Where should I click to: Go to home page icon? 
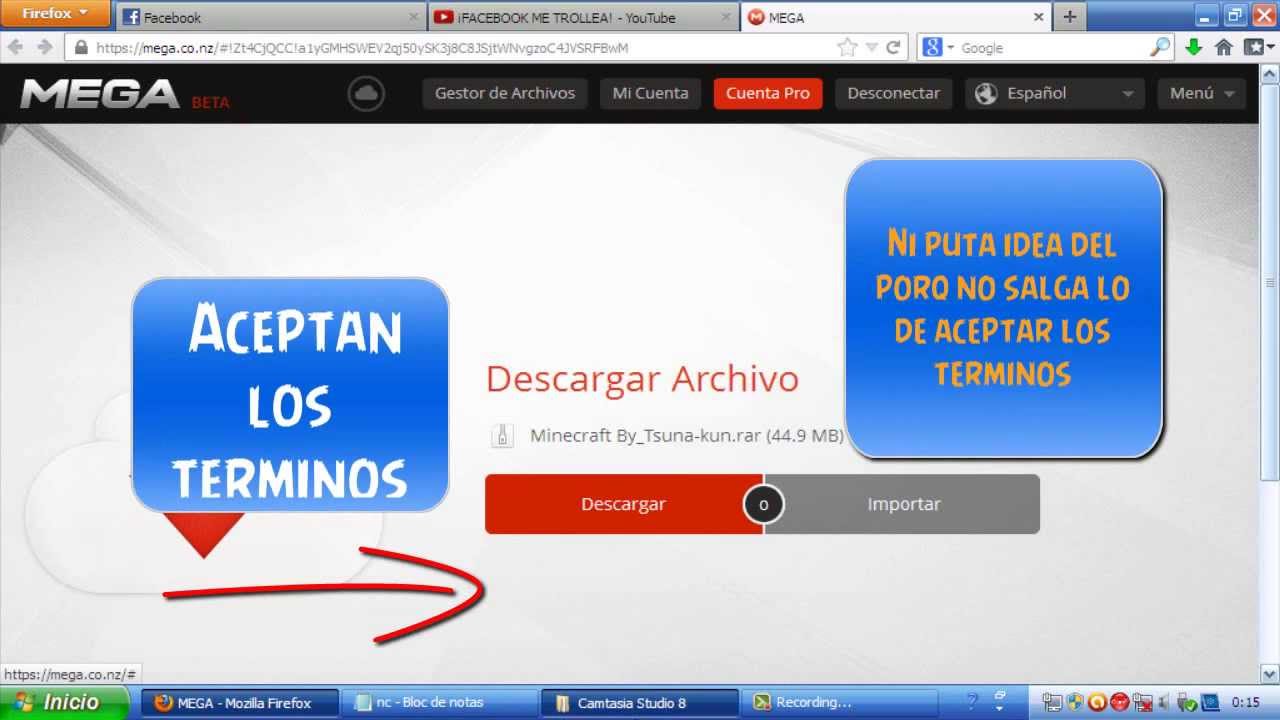1223,47
